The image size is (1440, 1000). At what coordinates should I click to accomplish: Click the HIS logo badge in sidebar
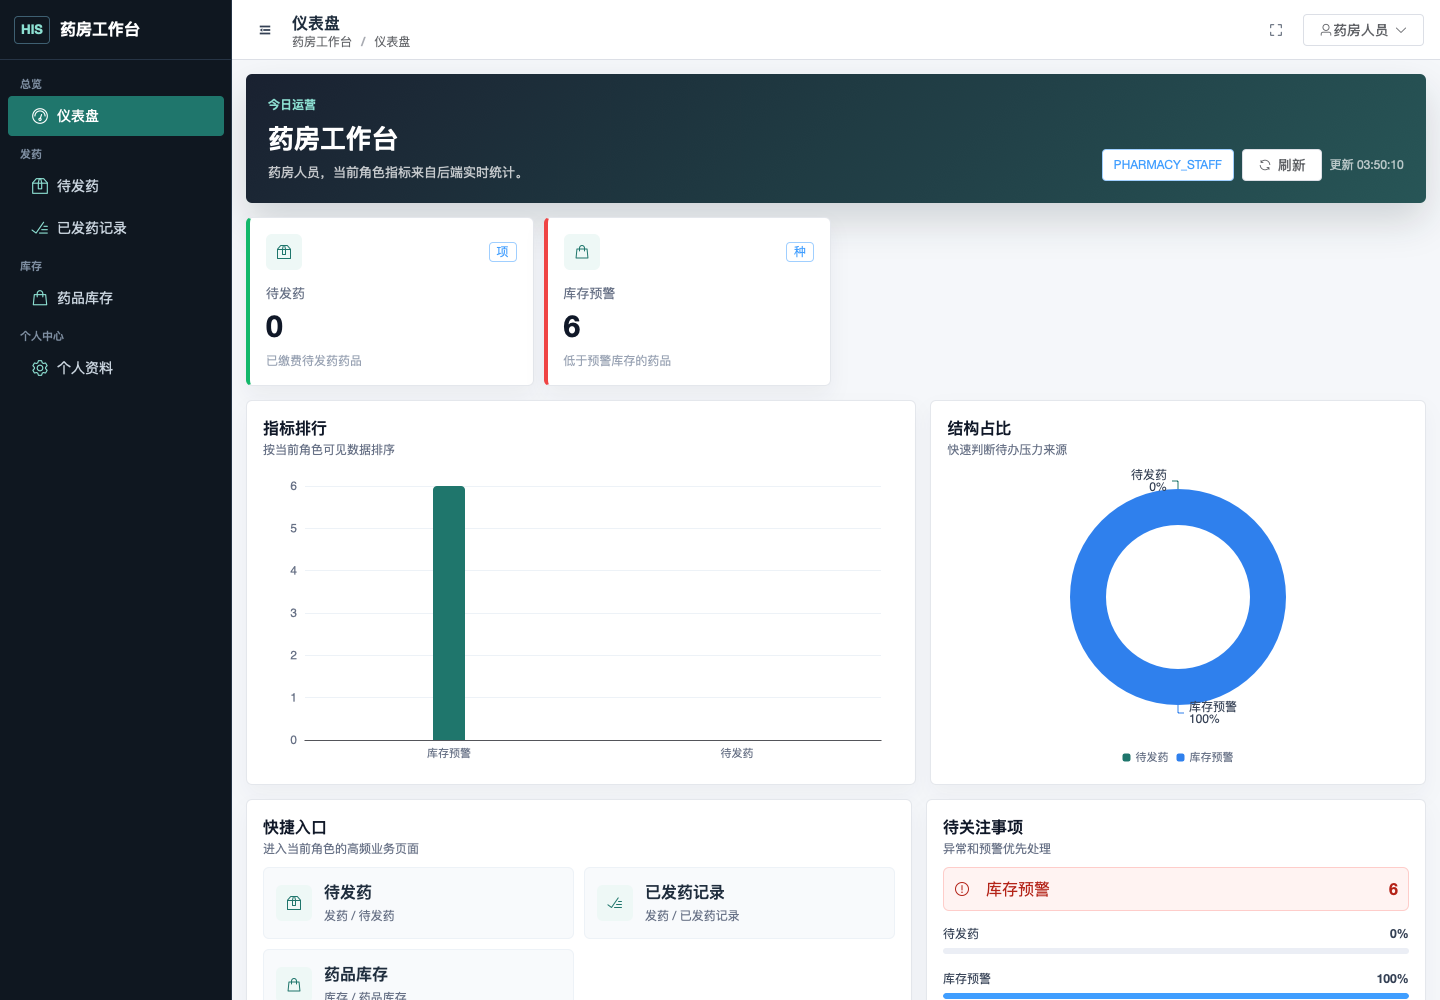click(32, 30)
